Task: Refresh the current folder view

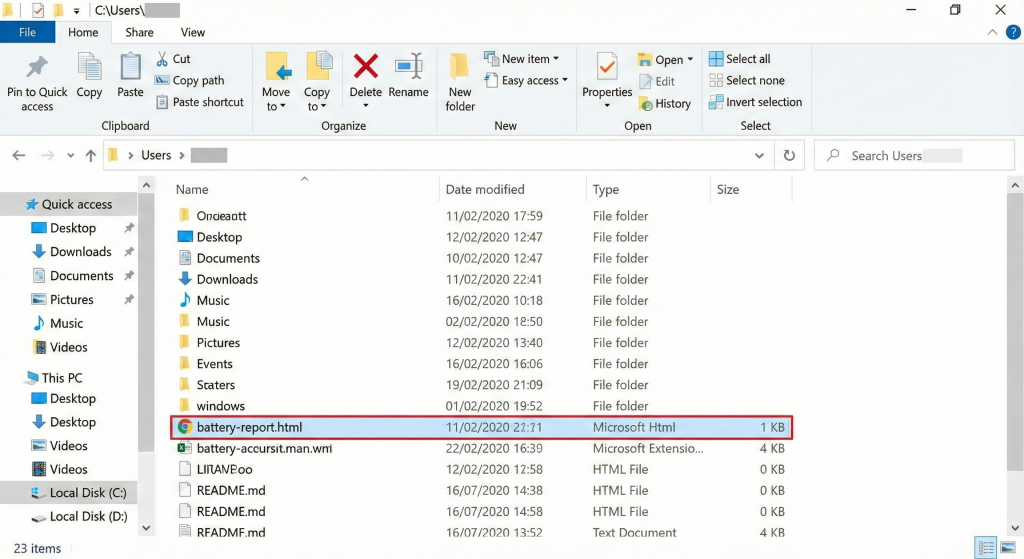Action: [789, 156]
